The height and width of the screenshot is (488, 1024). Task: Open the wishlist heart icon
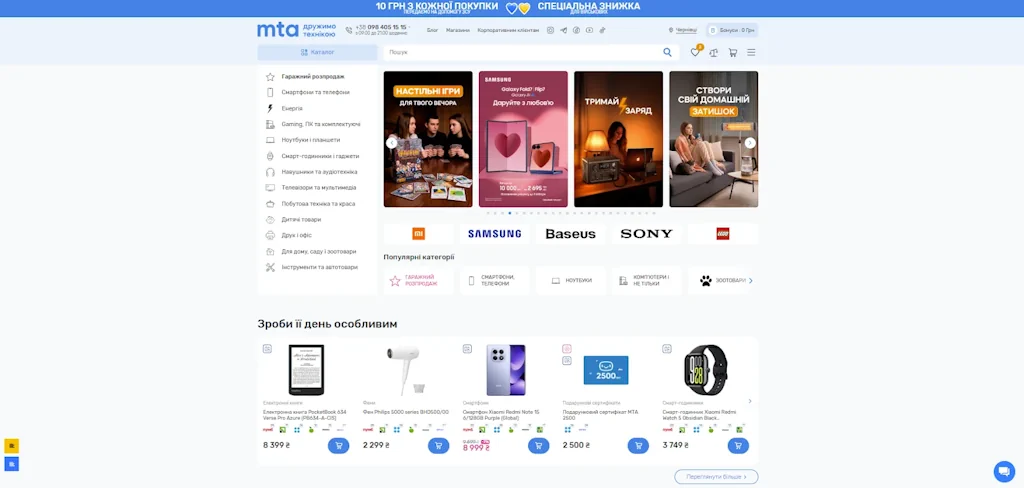695,52
